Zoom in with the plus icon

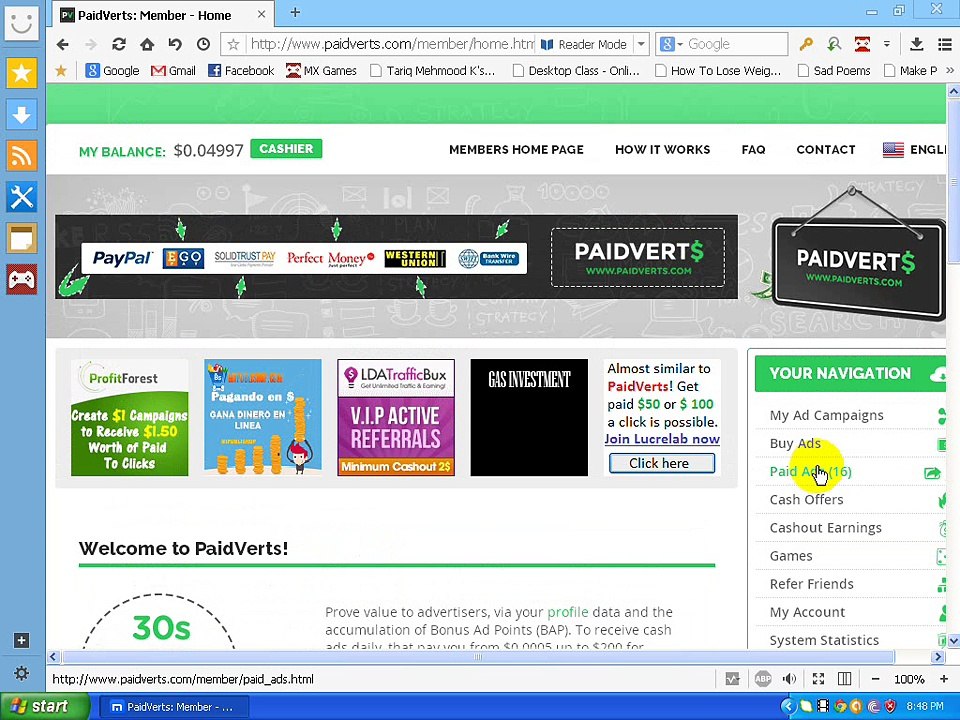point(943,679)
